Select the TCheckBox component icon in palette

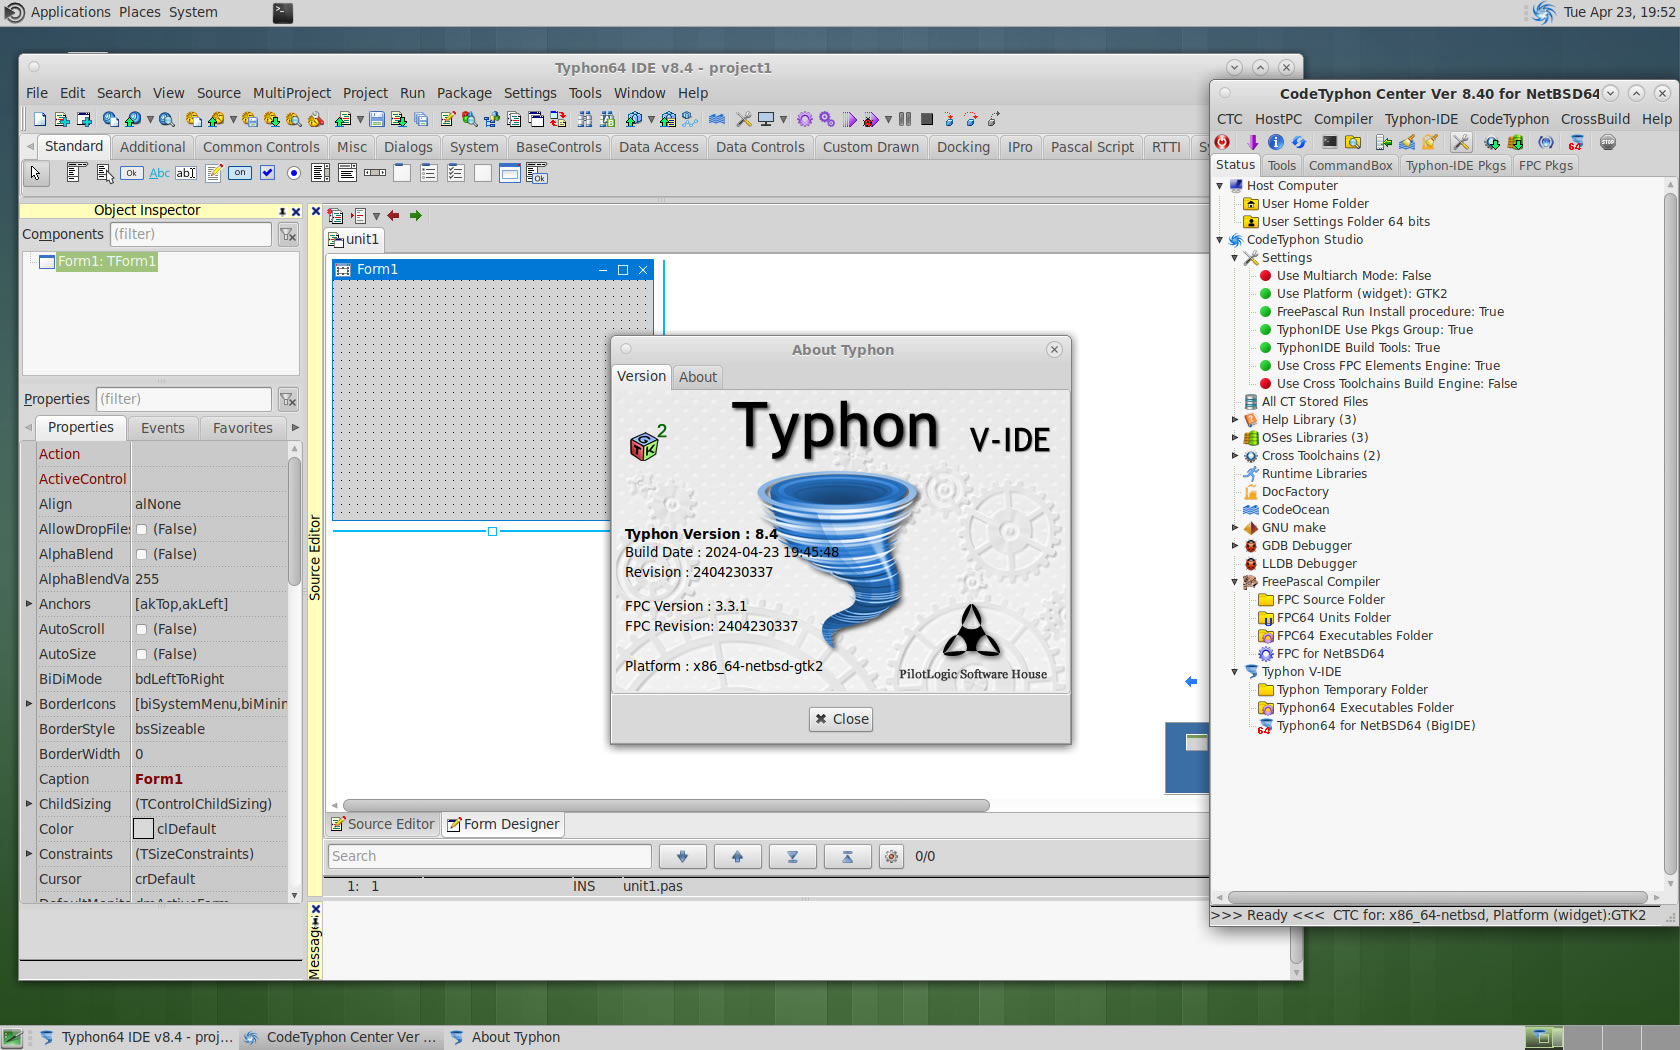coord(267,173)
